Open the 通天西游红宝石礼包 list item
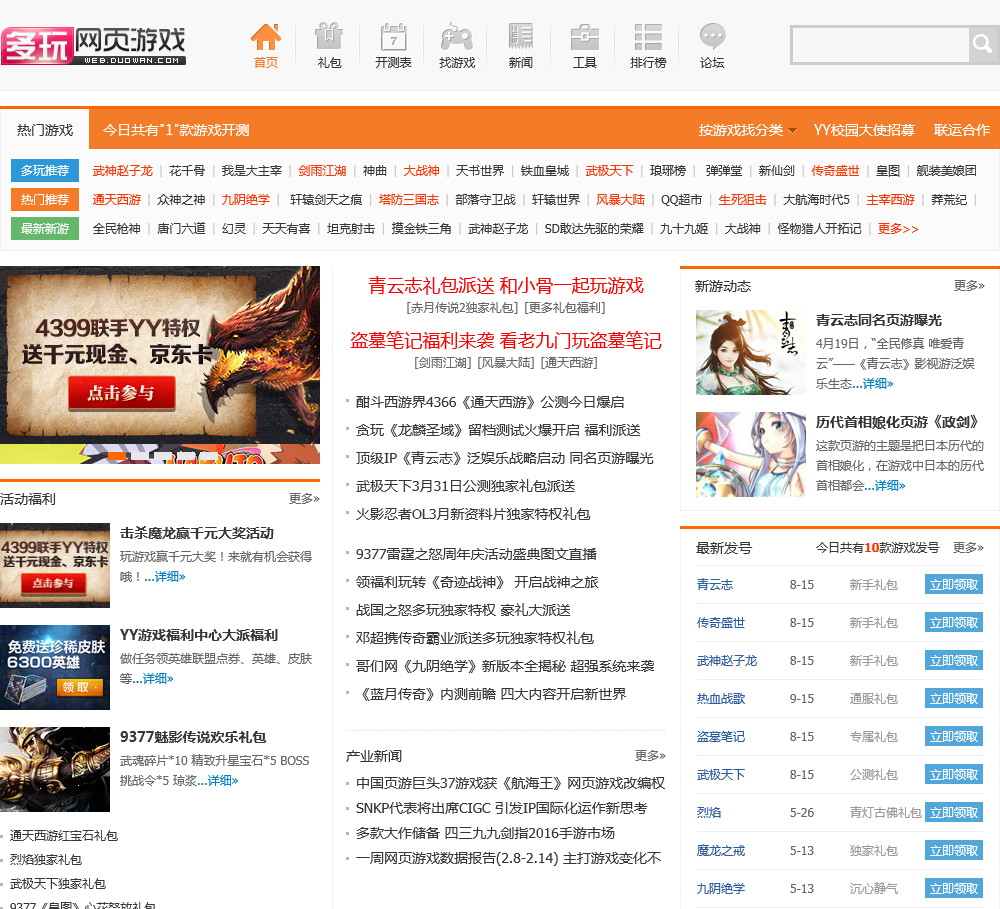The image size is (1000, 909). point(64,836)
